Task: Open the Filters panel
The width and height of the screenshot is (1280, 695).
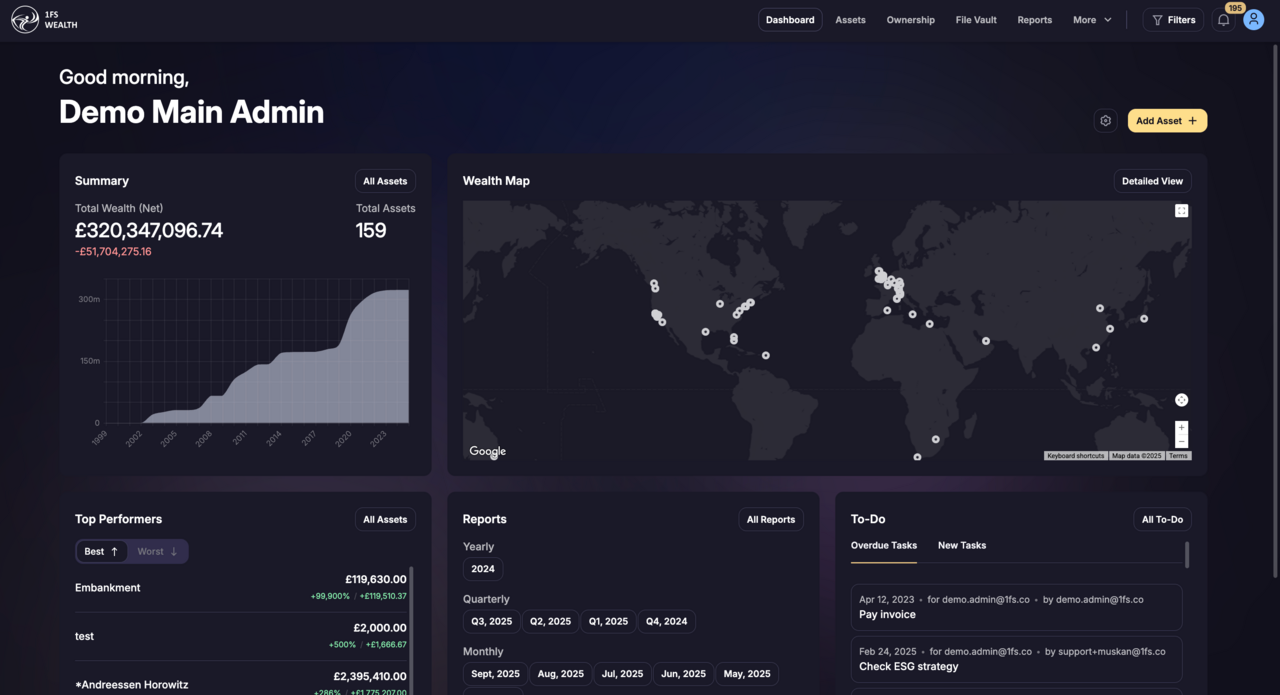Action: 1173,20
